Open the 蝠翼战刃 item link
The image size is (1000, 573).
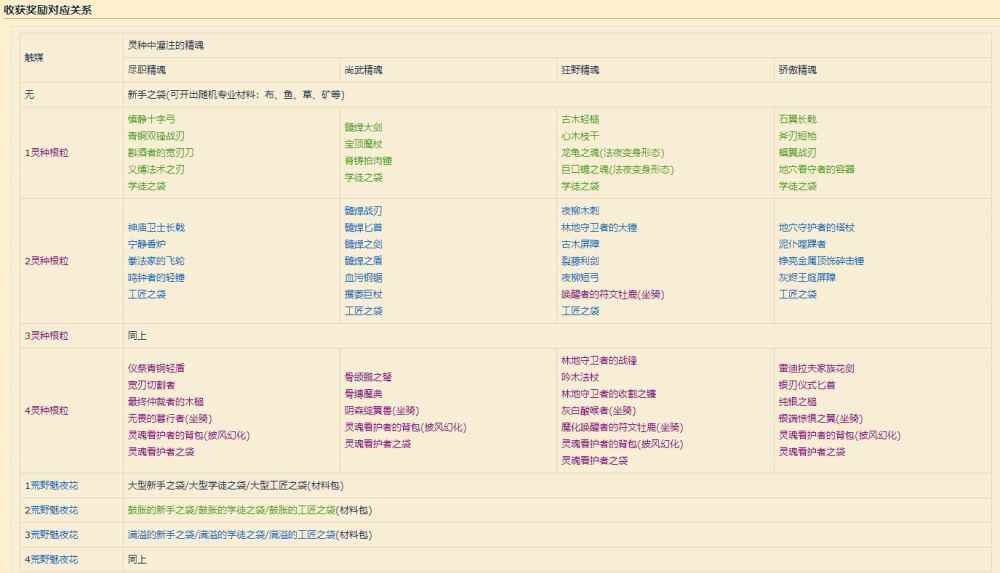tap(797, 153)
